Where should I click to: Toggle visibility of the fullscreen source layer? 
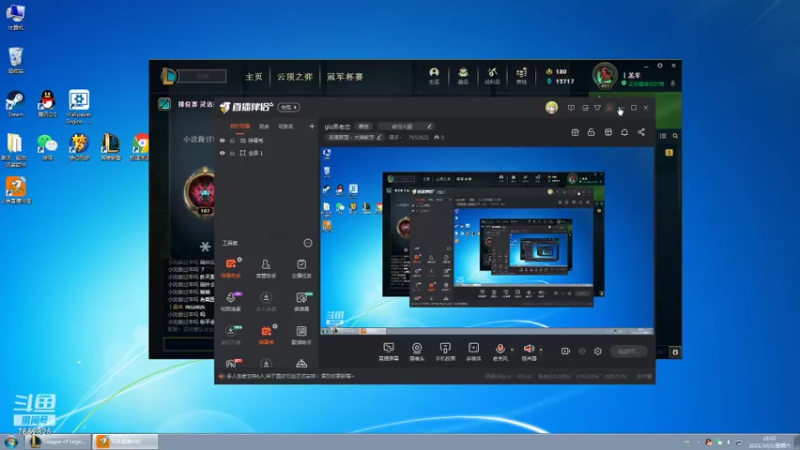222,153
